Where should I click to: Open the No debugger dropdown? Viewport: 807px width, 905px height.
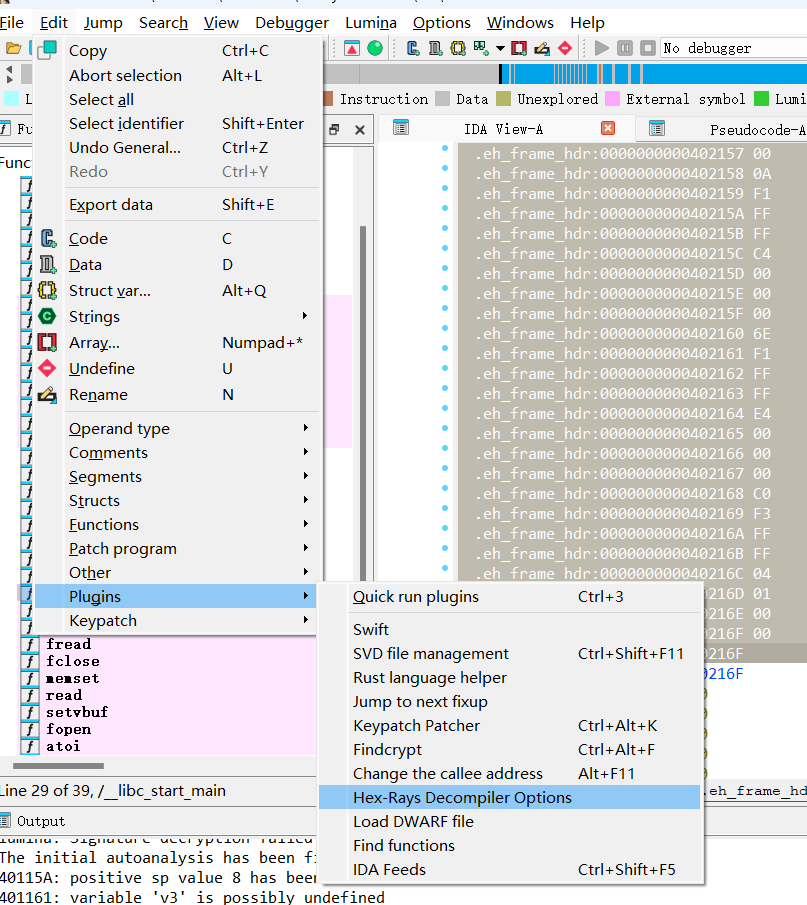click(734, 48)
